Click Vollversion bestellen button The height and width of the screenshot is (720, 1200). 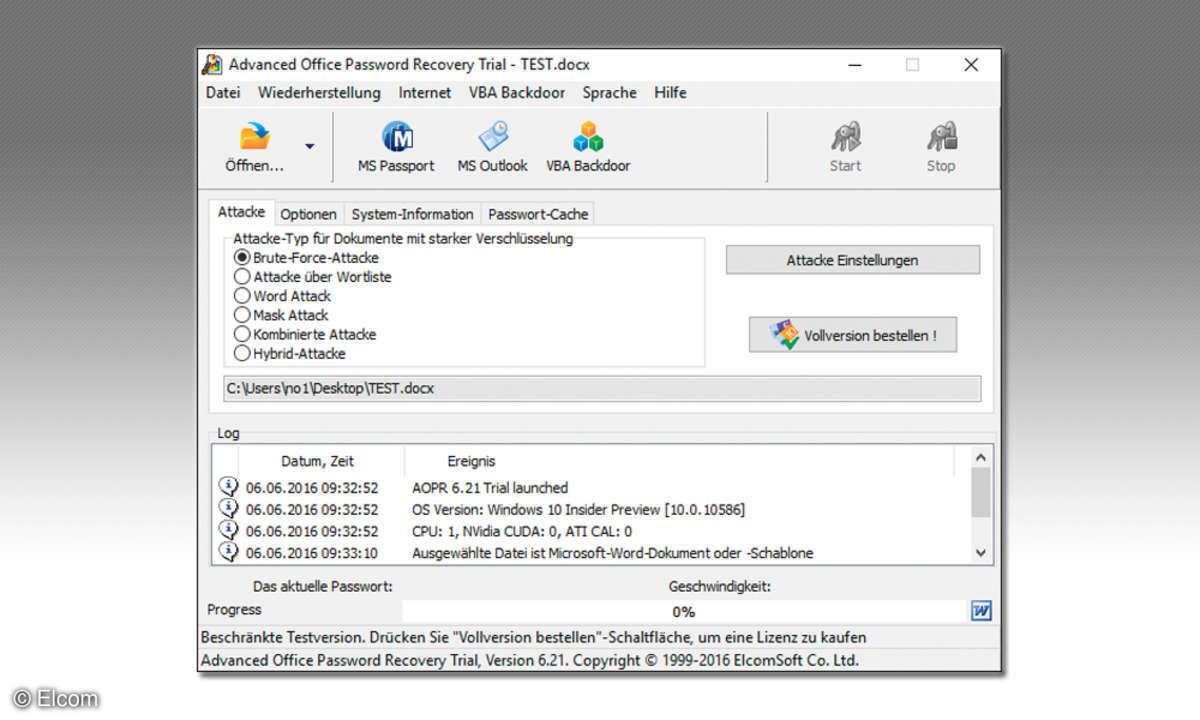click(852, 335)
